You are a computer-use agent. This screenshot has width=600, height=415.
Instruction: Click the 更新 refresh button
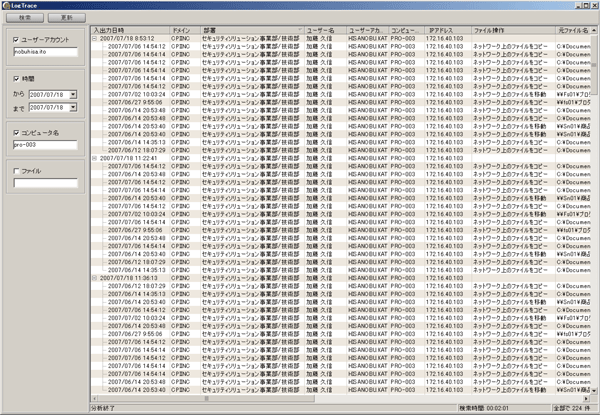pos(66,18)
